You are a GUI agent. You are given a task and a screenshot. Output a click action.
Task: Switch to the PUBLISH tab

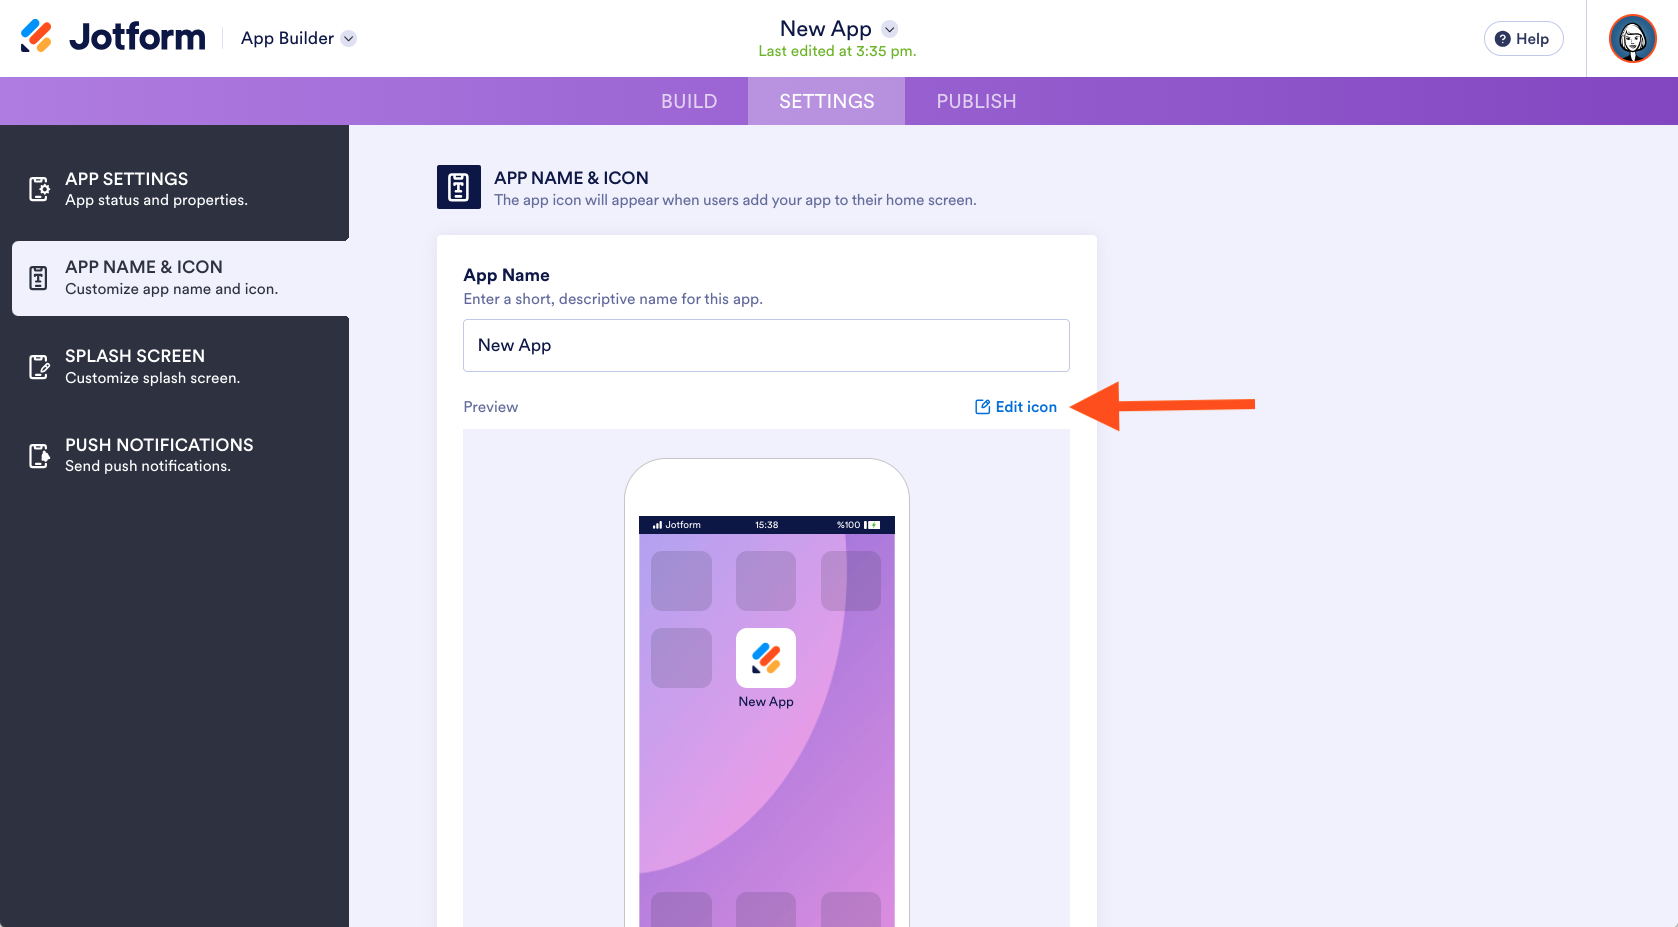(976, 101)
